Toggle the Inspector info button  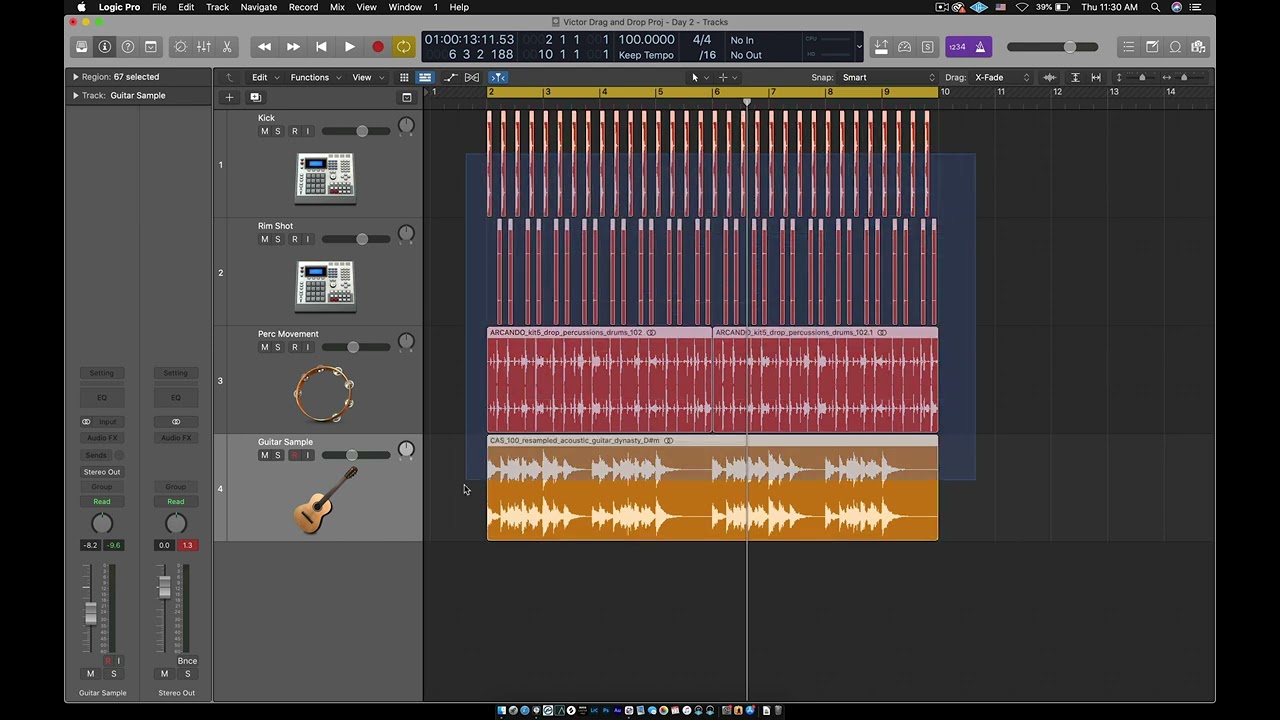[x=105, y=47]
